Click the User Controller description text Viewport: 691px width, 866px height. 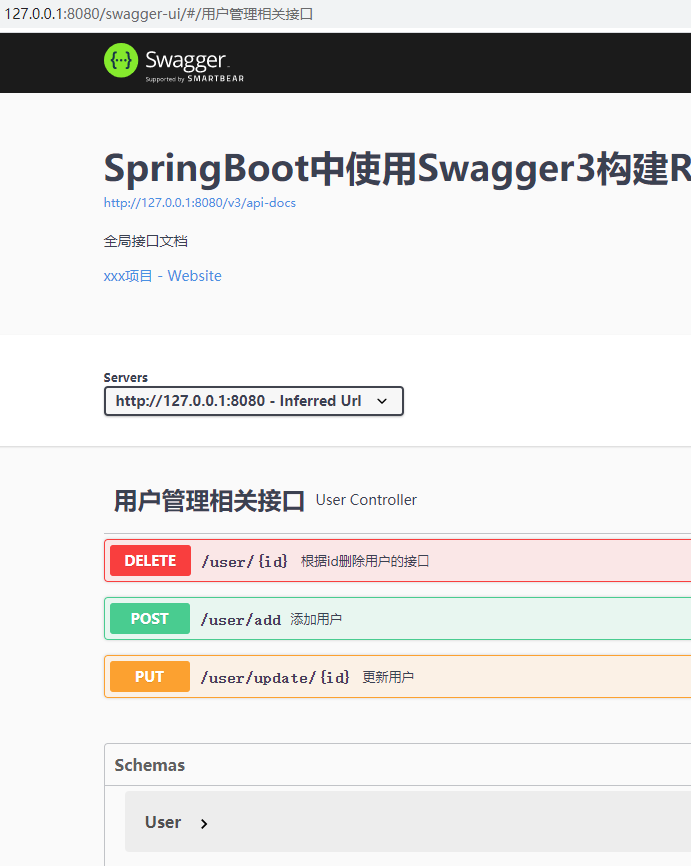[x=366, y=500]
